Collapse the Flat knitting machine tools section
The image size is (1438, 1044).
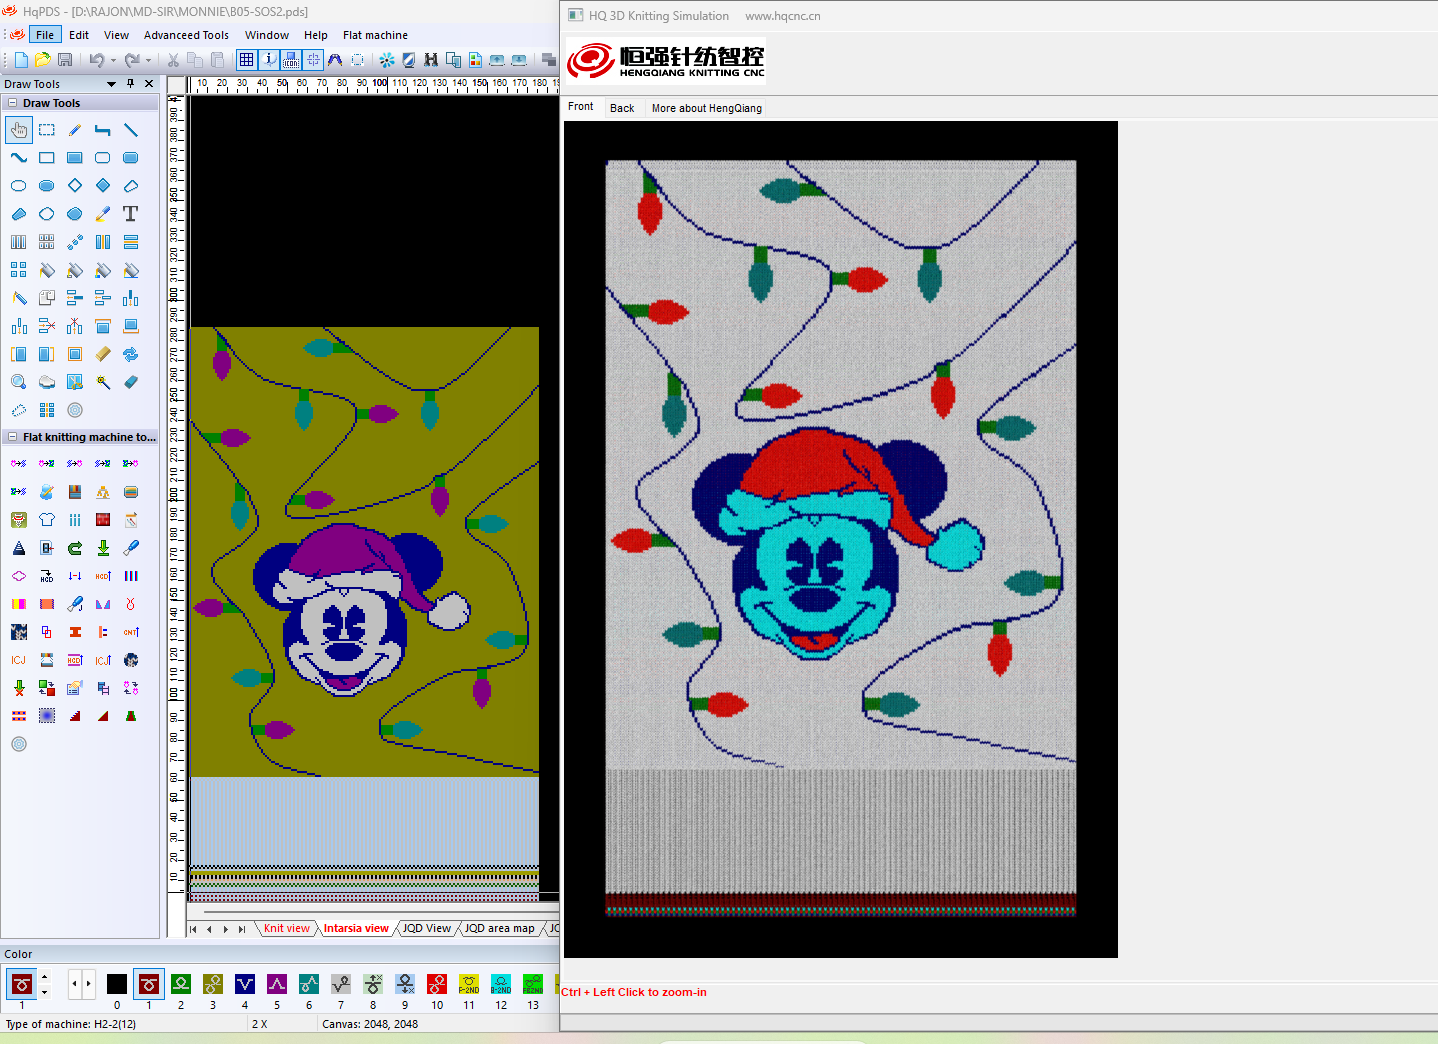12,437
